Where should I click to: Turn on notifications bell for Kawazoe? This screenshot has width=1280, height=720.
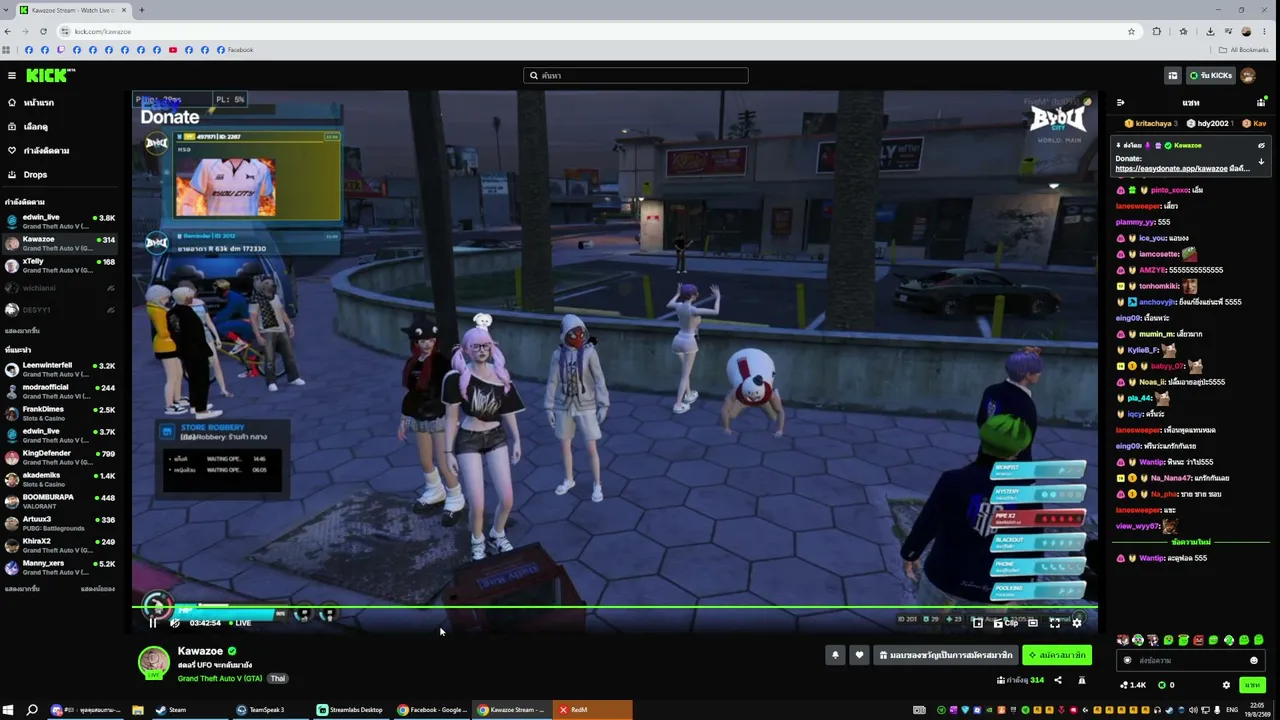point(835,655)
